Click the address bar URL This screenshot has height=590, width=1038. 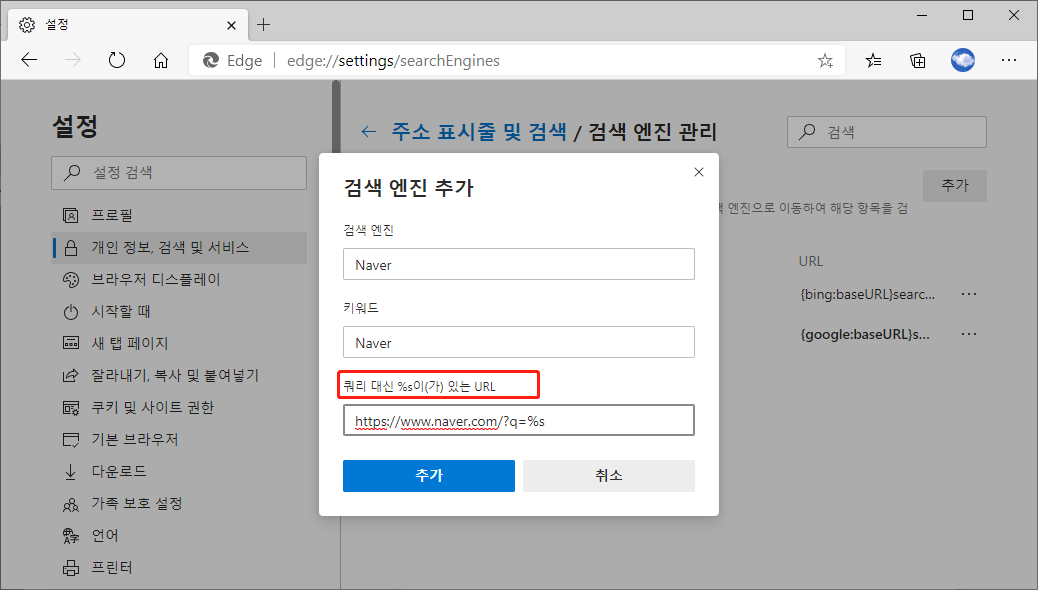coord(393,61)
